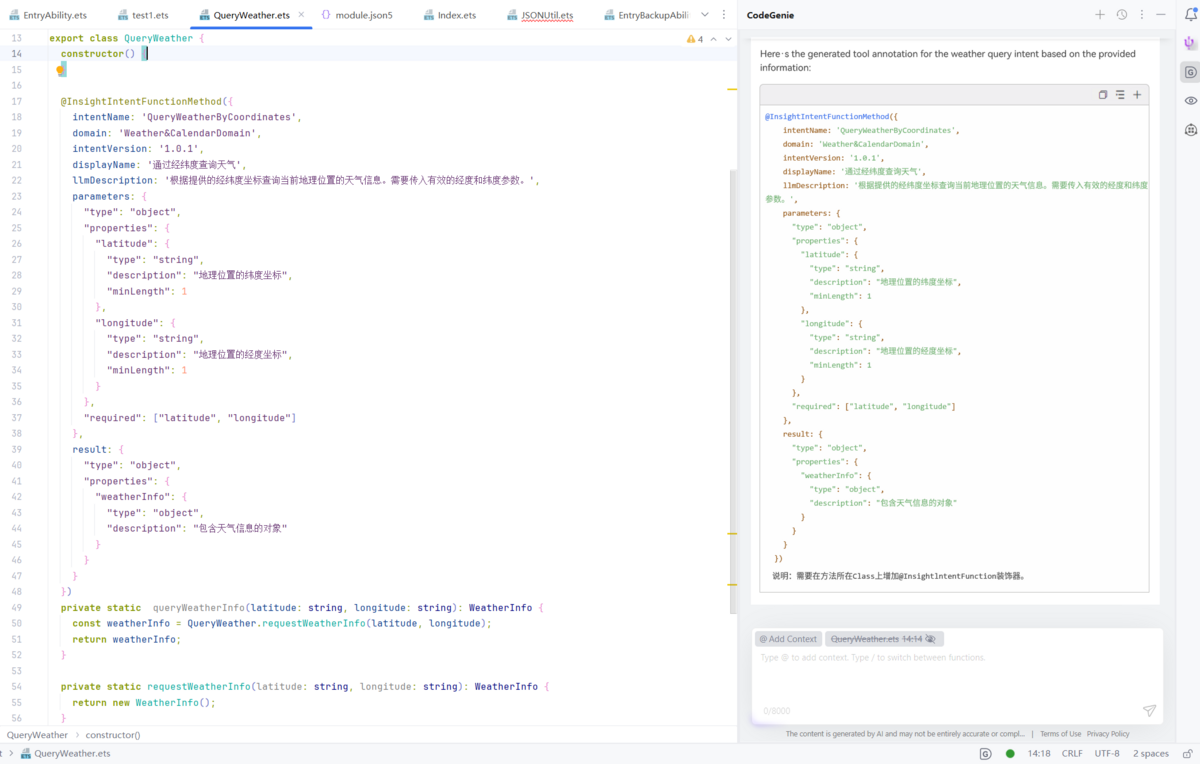Toggle the eye preview sidebar button
The height and width of the screenshot is (764, 1200).
pyautogui.click(x=1190, y=101)
